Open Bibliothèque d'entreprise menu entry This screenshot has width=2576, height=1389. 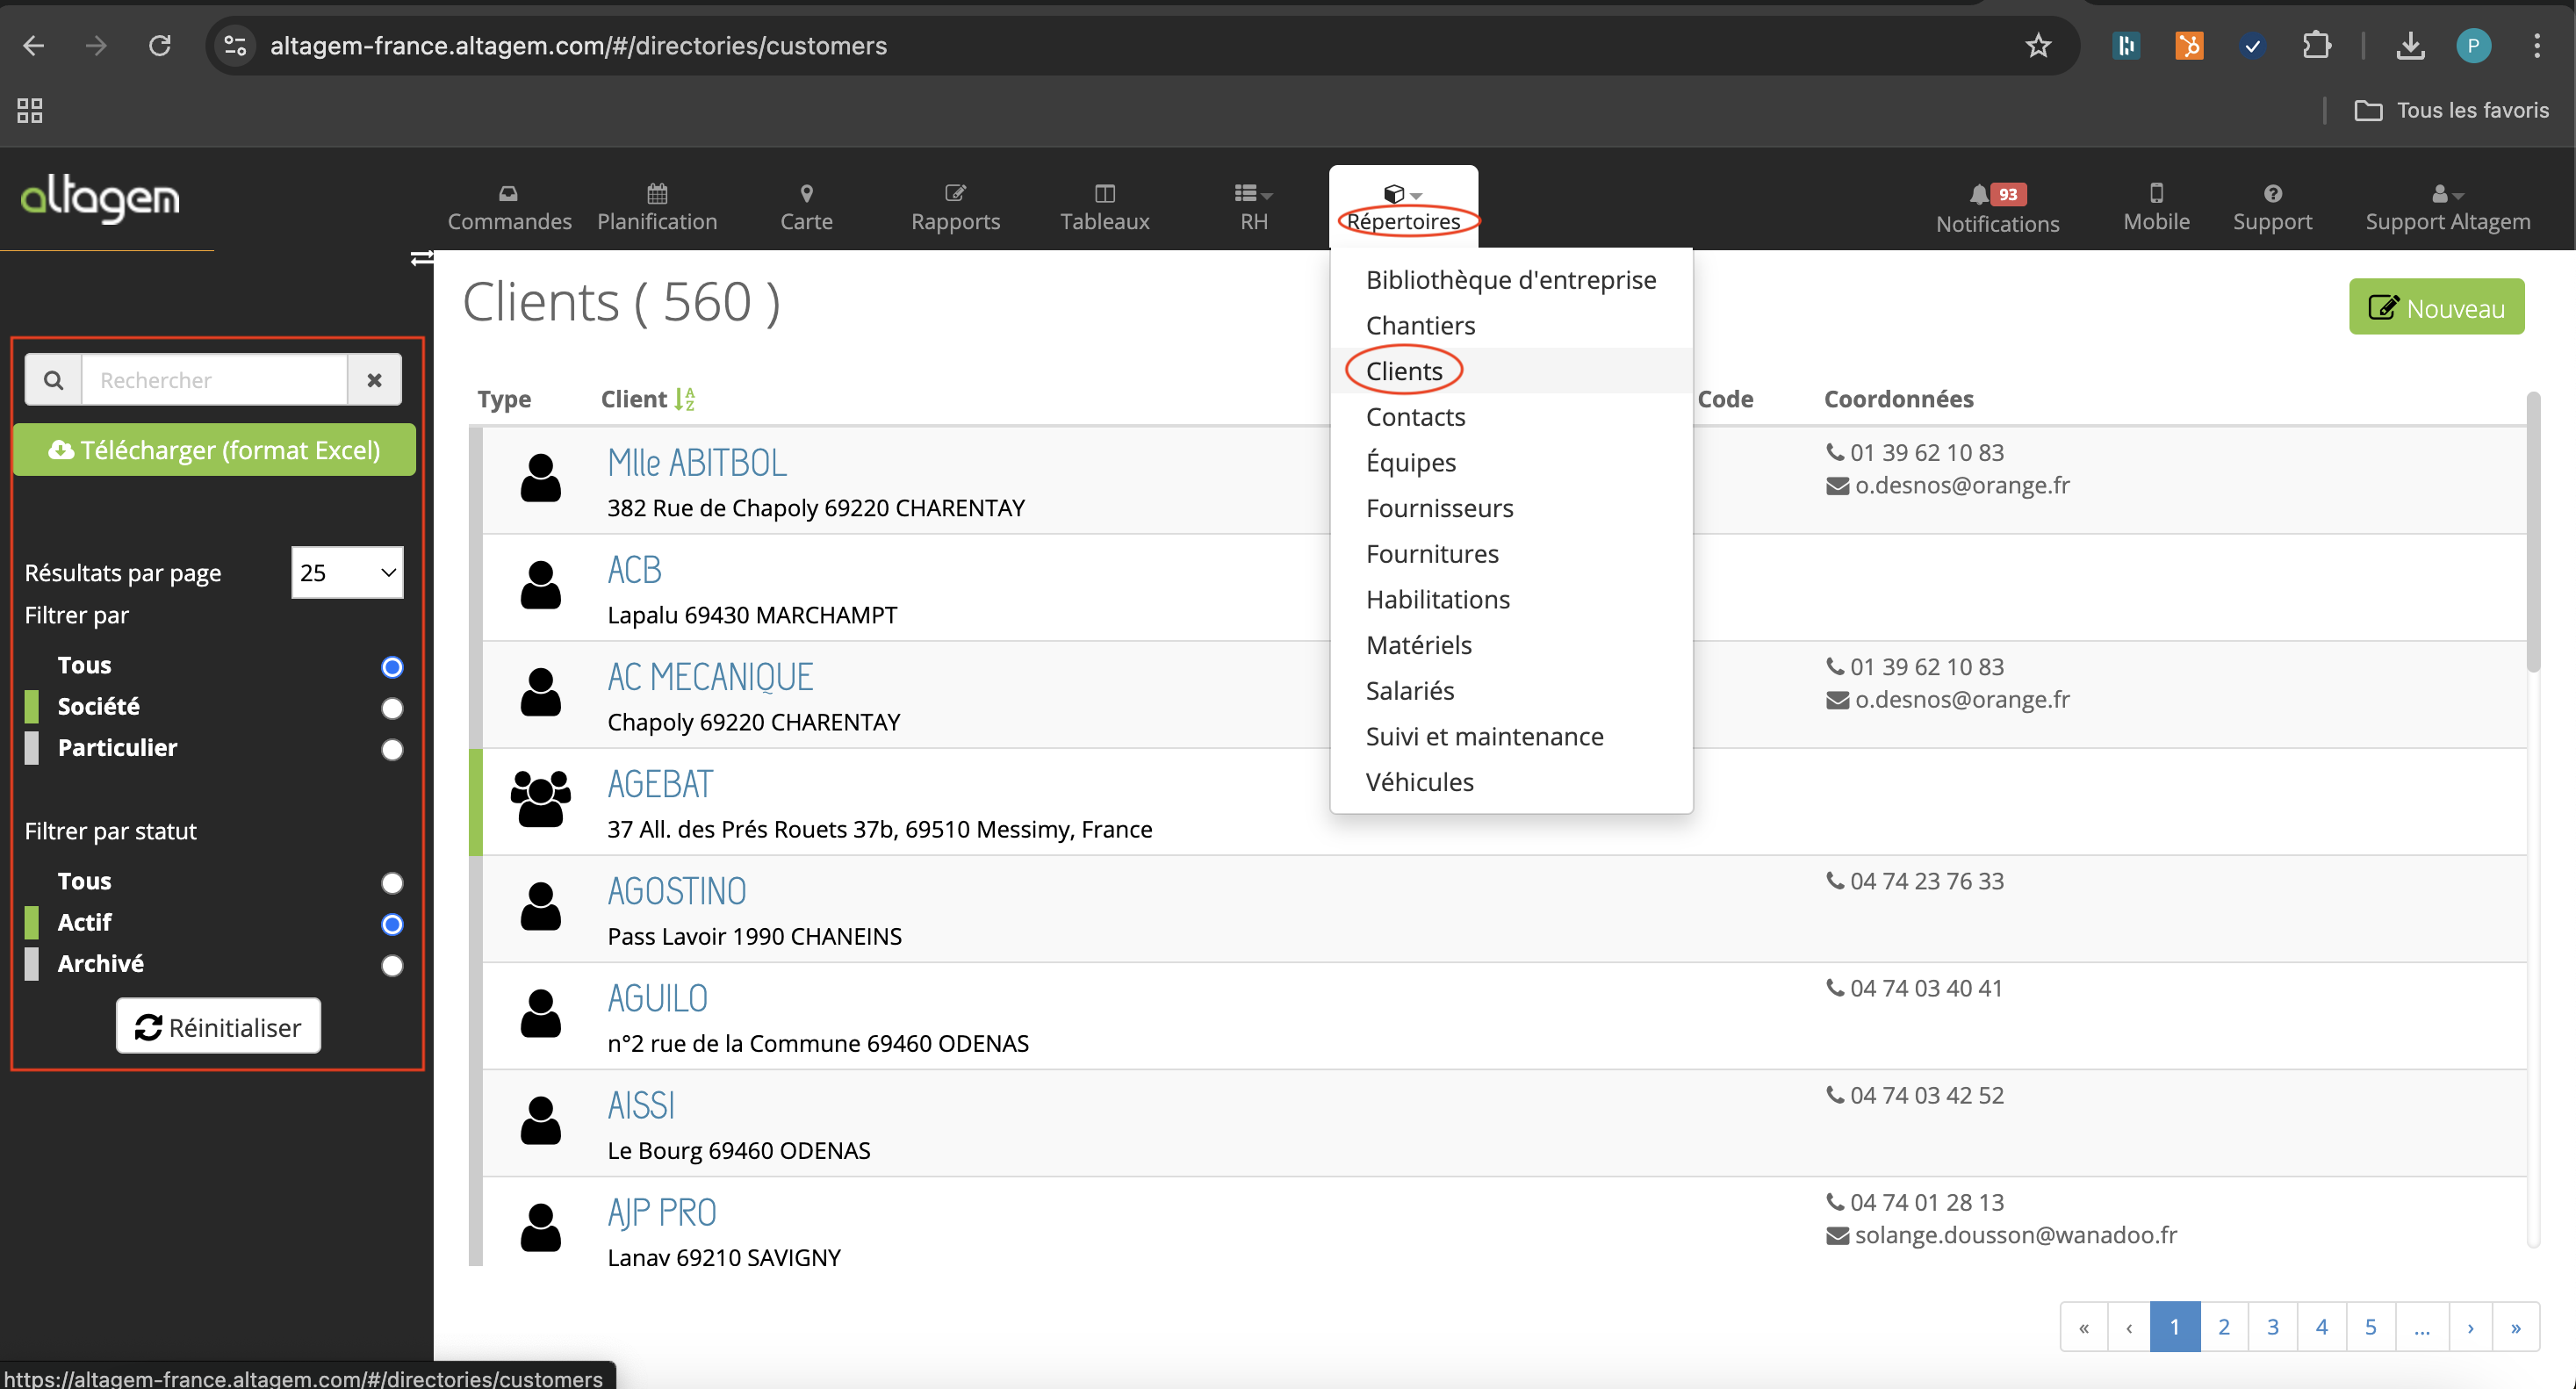click(1510, 280)
